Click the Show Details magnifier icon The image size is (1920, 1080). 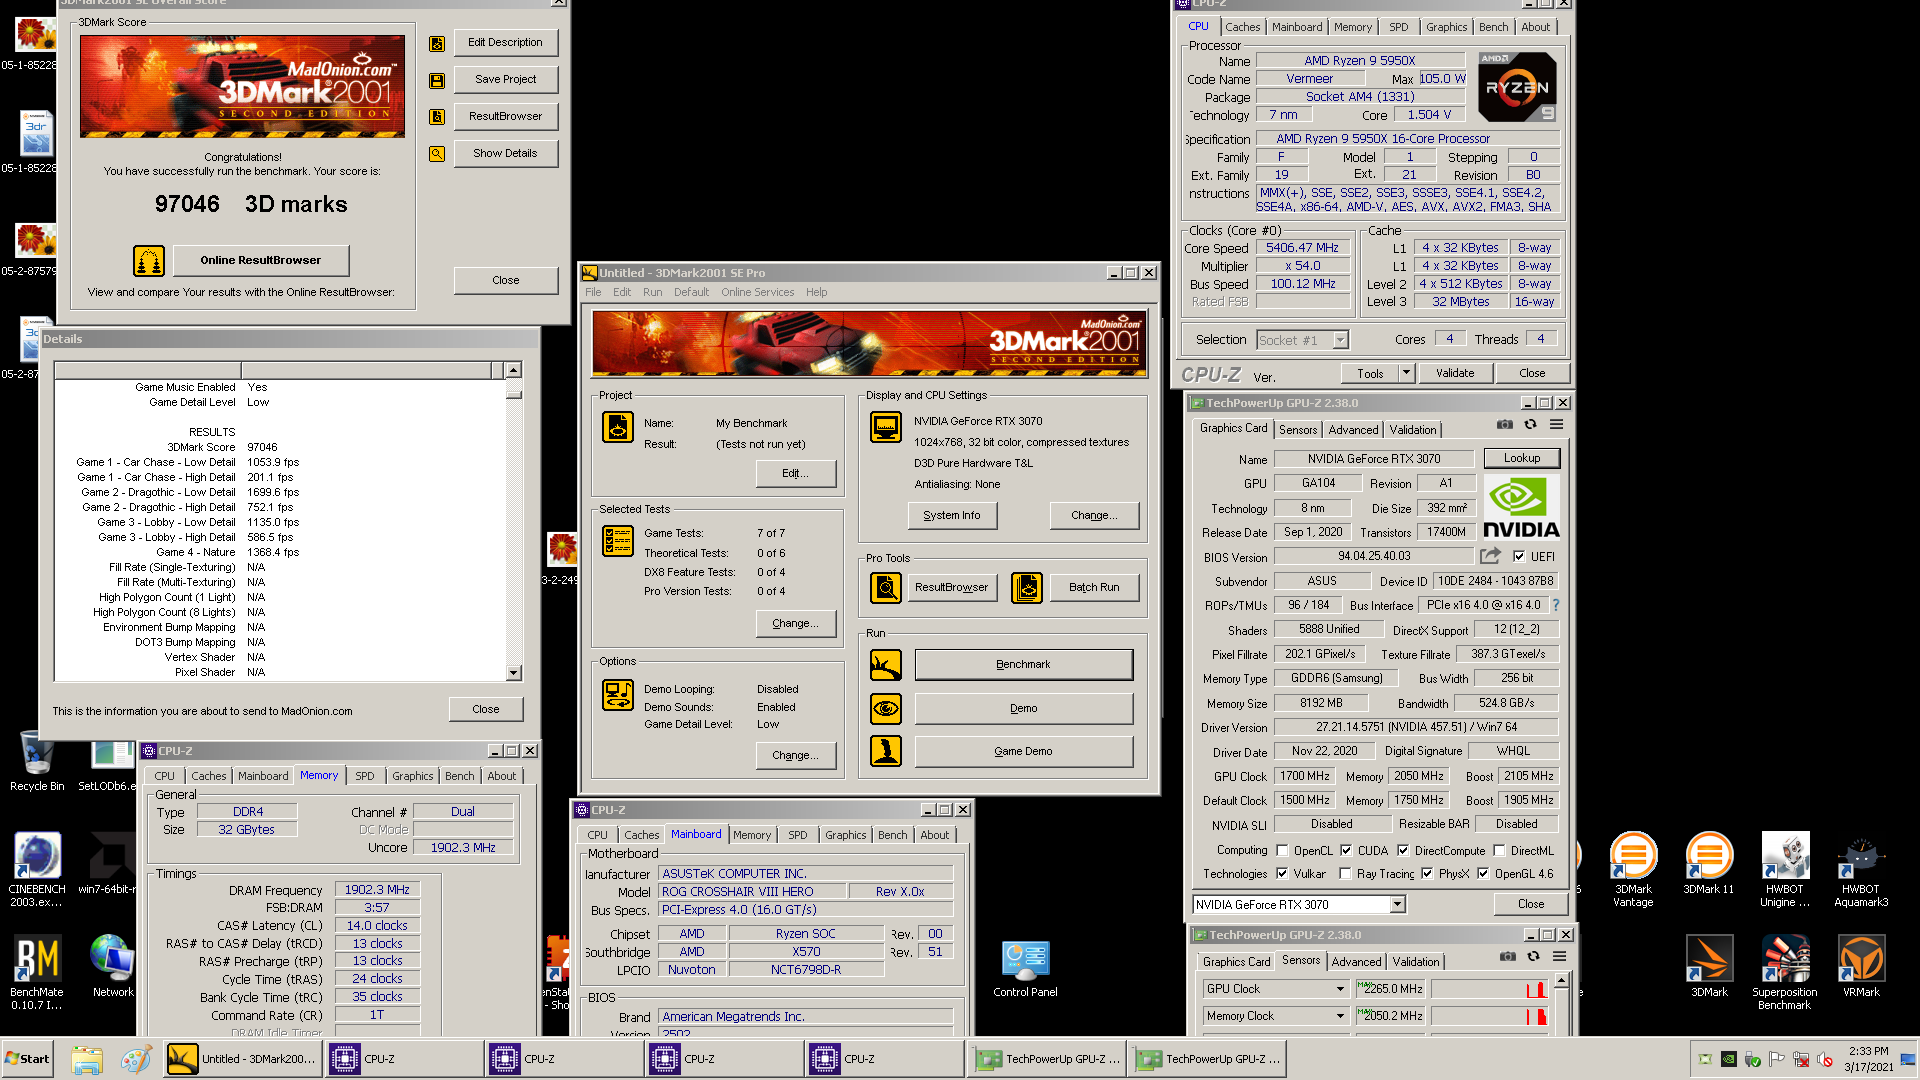(x=437, y=154)
